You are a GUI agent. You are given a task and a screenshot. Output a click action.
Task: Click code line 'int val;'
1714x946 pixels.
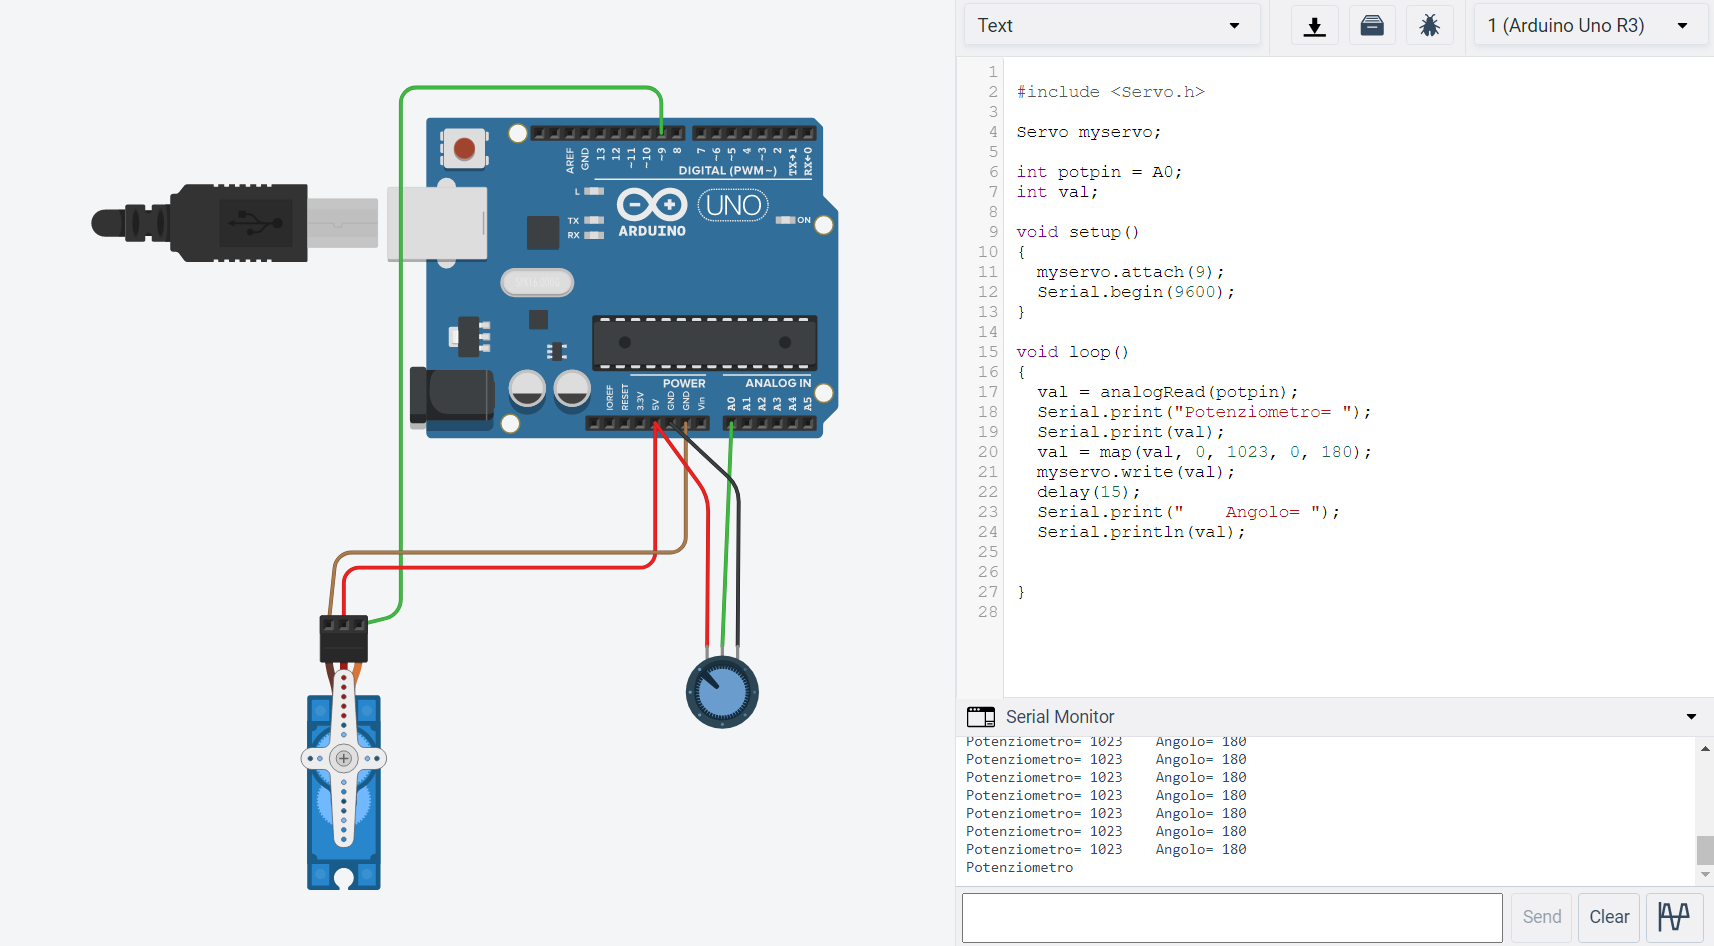coord(1057,192)
